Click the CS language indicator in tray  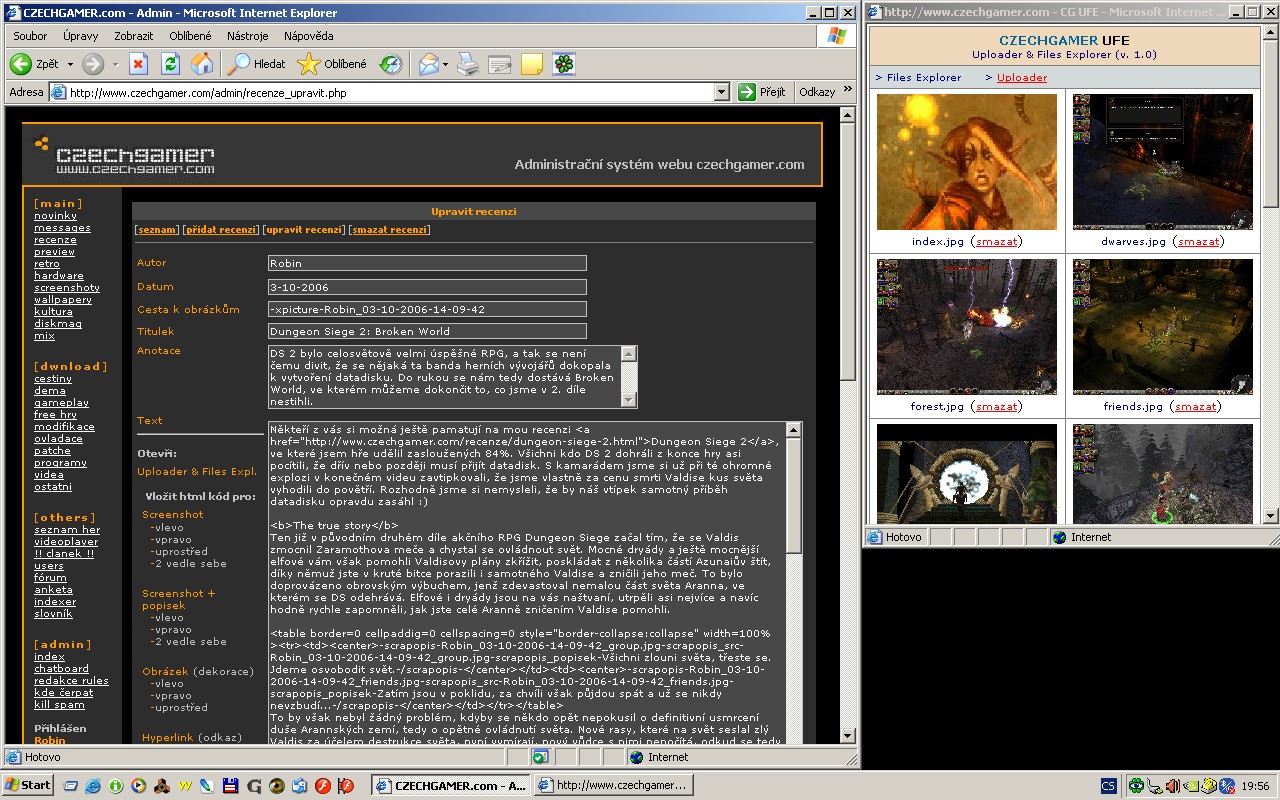click(x=1108, y=785)
